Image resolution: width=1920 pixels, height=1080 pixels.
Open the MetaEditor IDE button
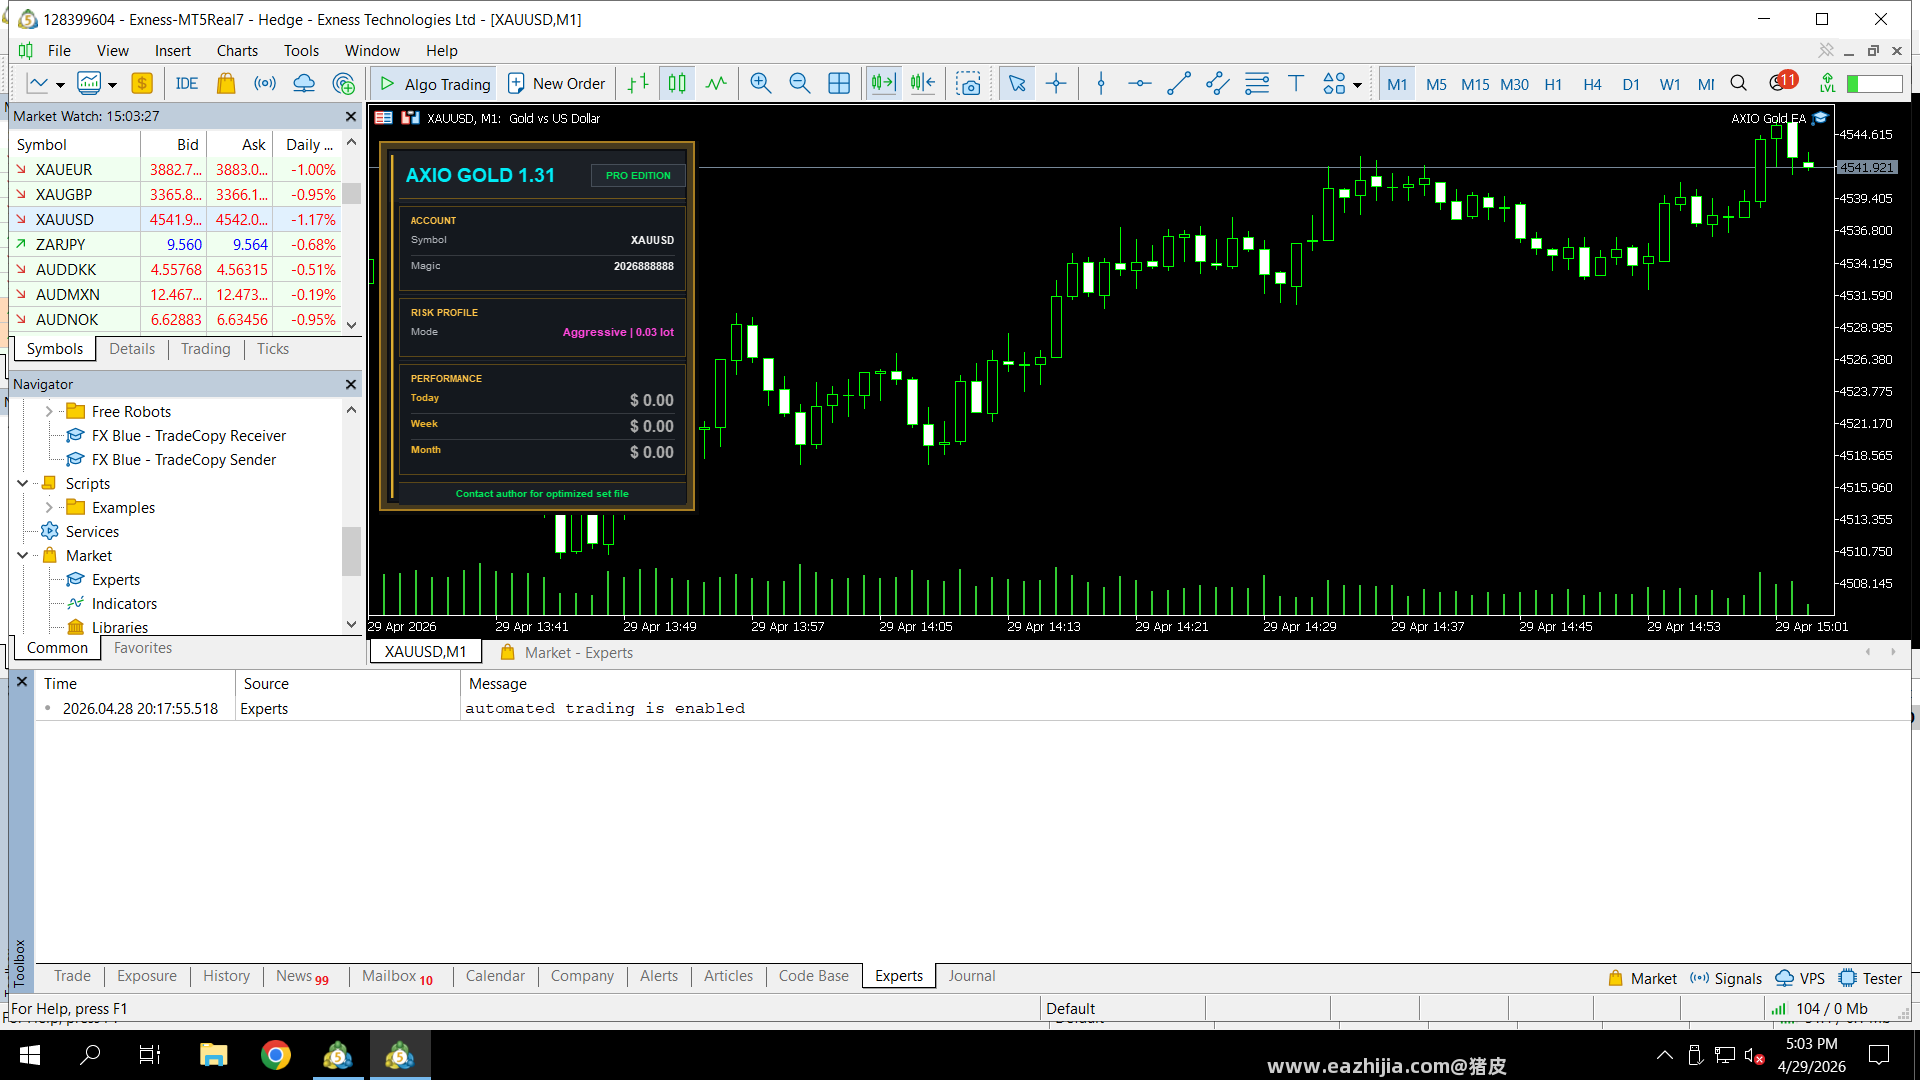[187, 84]
